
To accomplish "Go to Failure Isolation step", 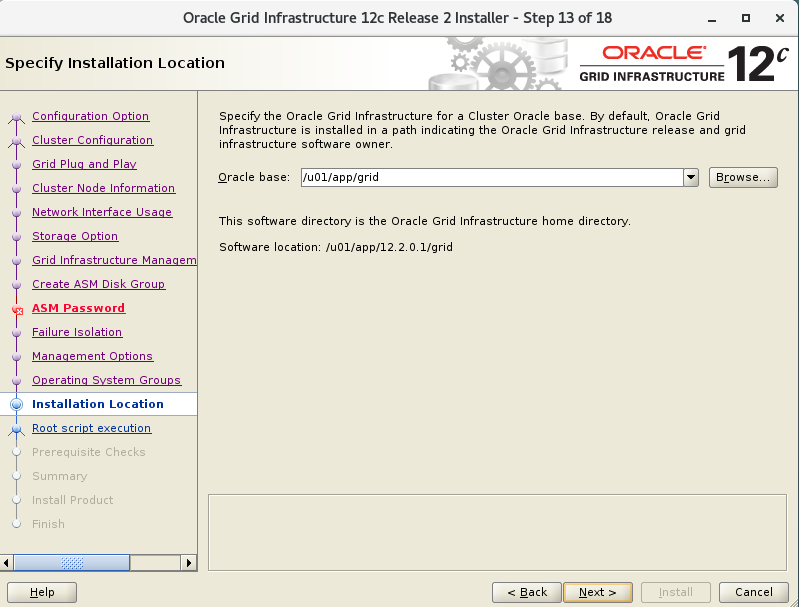I will coord(77,332).
